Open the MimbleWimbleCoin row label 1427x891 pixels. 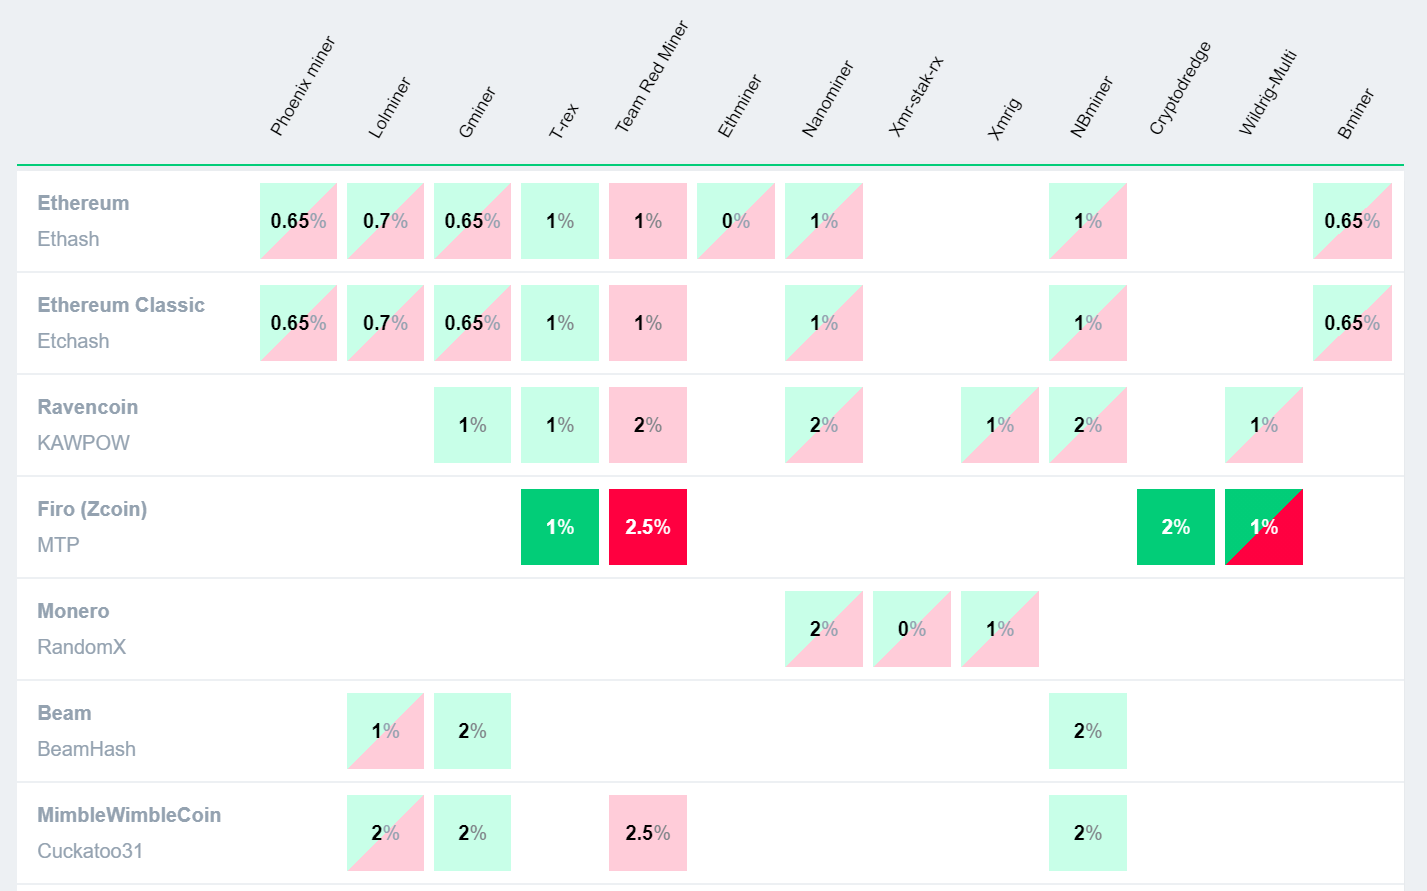129,815
